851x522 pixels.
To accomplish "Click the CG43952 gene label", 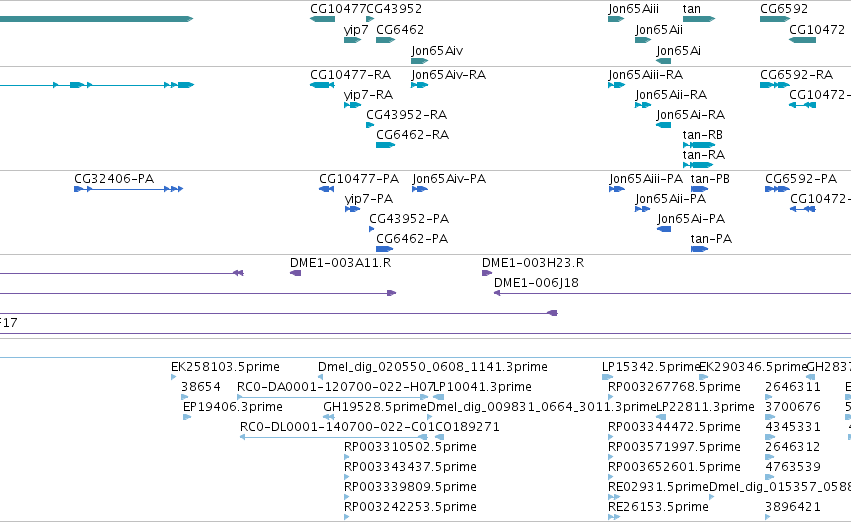I will [394, 9].
